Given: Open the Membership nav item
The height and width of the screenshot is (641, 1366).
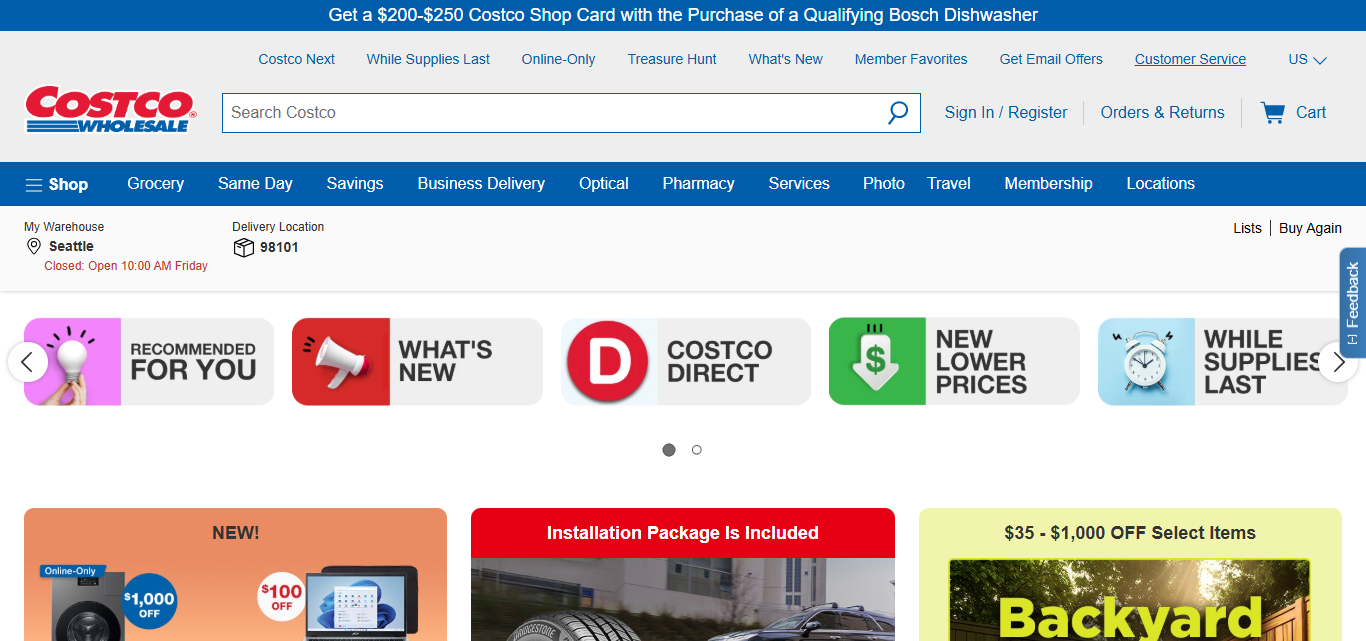Looking at the screenshot, I should click(1048, 183).
